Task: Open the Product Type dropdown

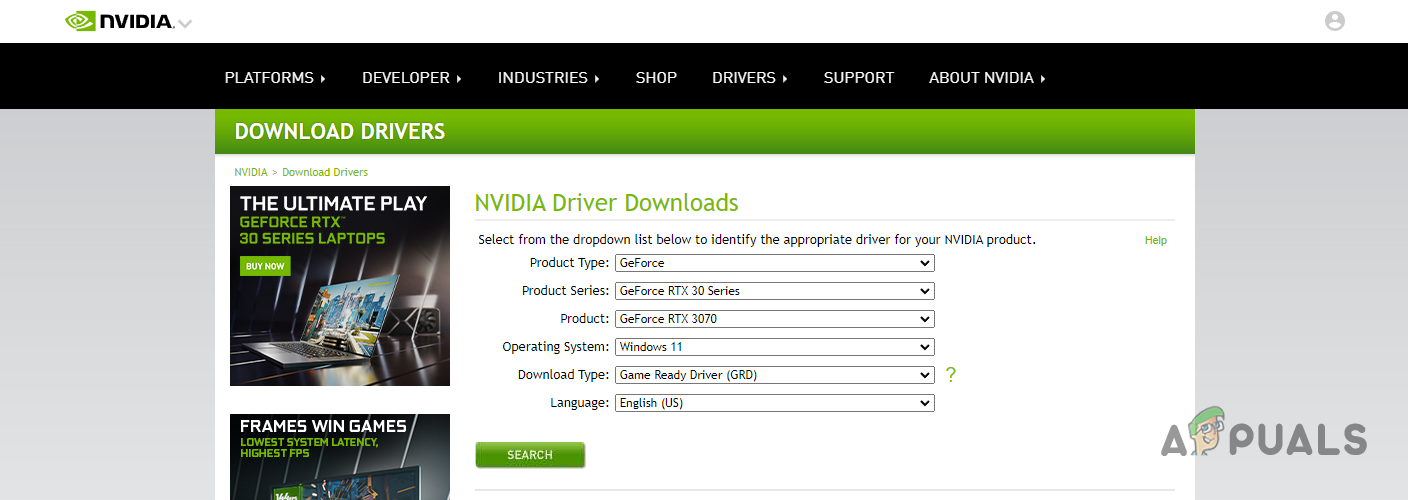Action: [x=775, y=263]
